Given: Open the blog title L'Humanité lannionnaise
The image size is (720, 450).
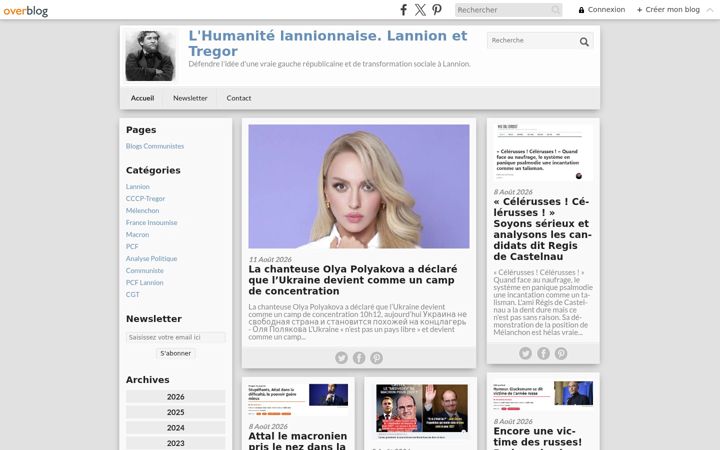Looking at the screenshot, I should (327, 43).
